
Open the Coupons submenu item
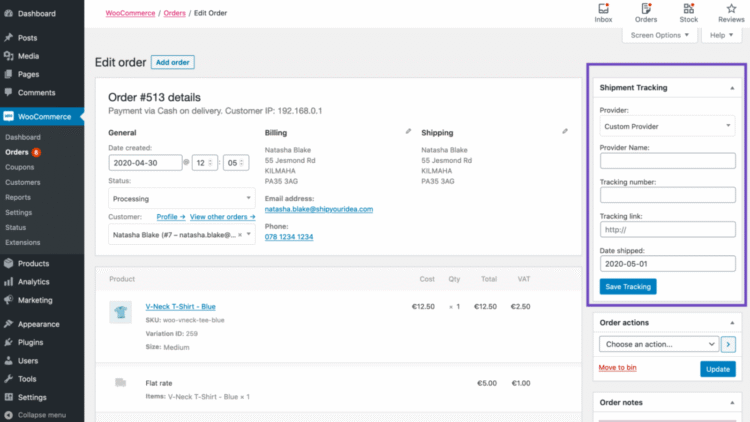20,167
